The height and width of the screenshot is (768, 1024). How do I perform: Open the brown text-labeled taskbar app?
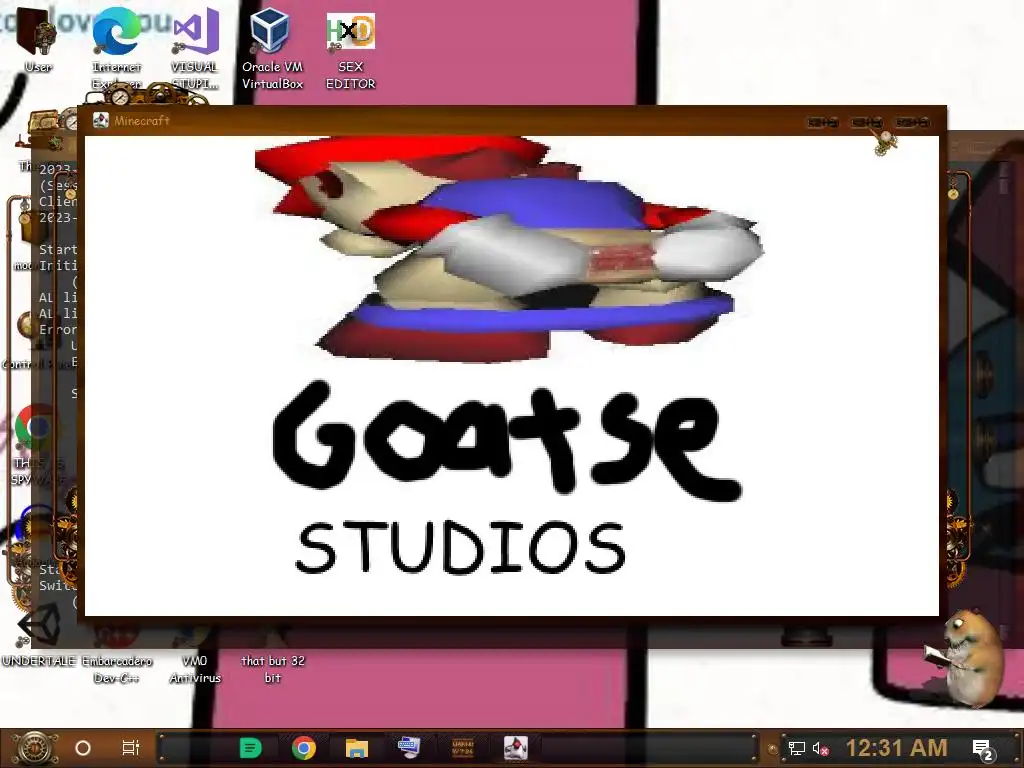462,748
